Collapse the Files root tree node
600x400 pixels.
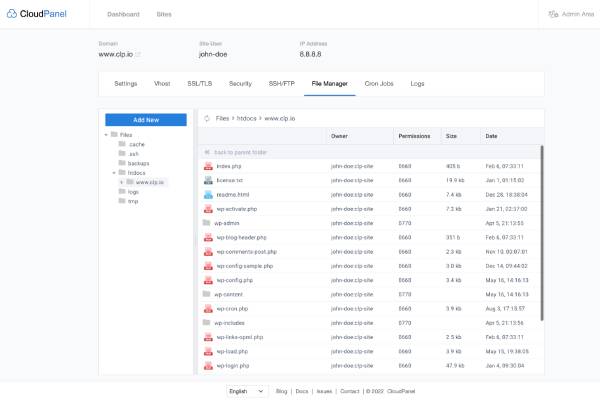tap(106, 134)
